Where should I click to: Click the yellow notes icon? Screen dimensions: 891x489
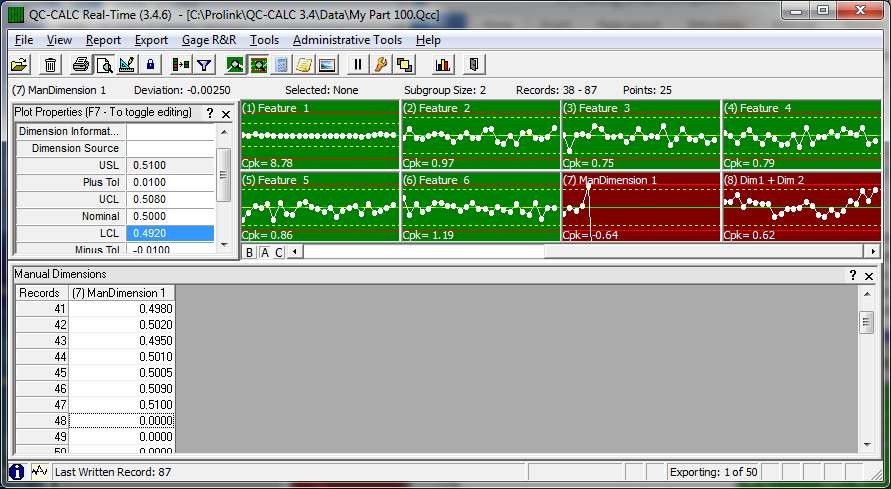pos(304,65)
